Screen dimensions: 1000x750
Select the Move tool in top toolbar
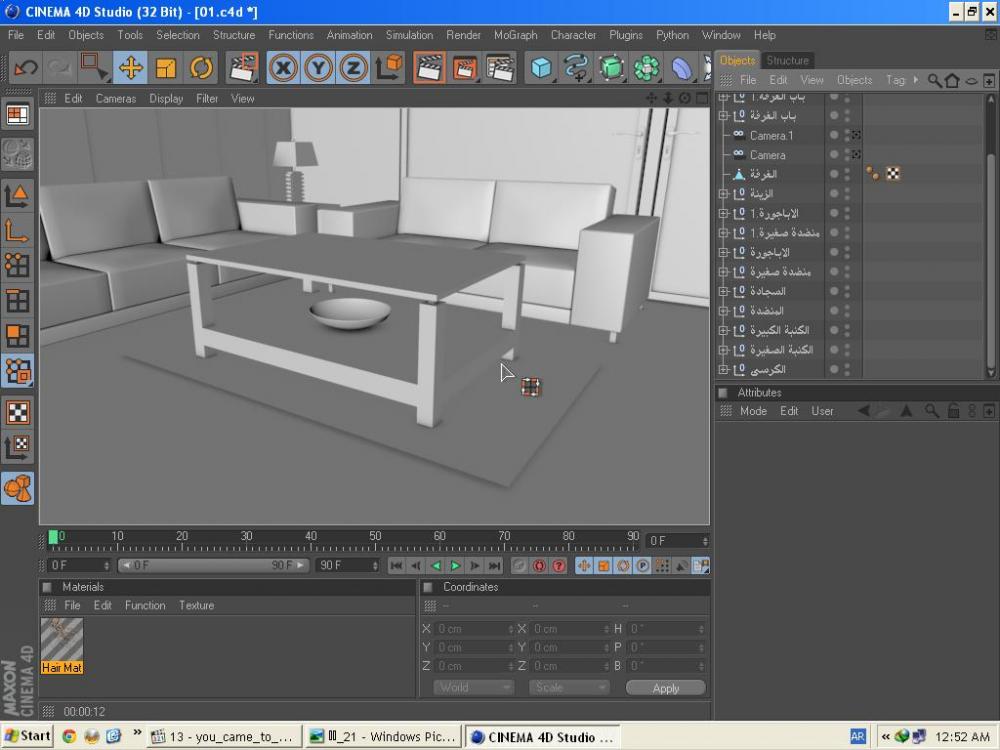pyautogui.click(x=131, y=68)
